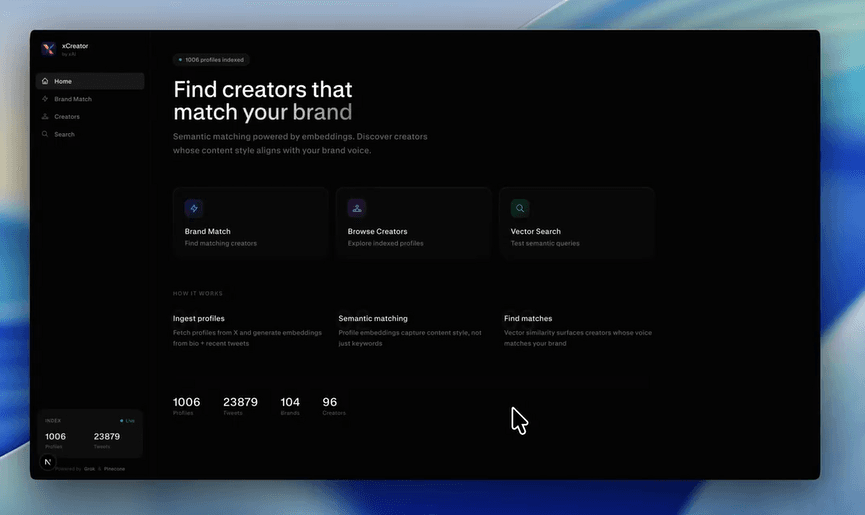Open Search from the sidebar
Screen dimensions: 865x515
(90, 134)
